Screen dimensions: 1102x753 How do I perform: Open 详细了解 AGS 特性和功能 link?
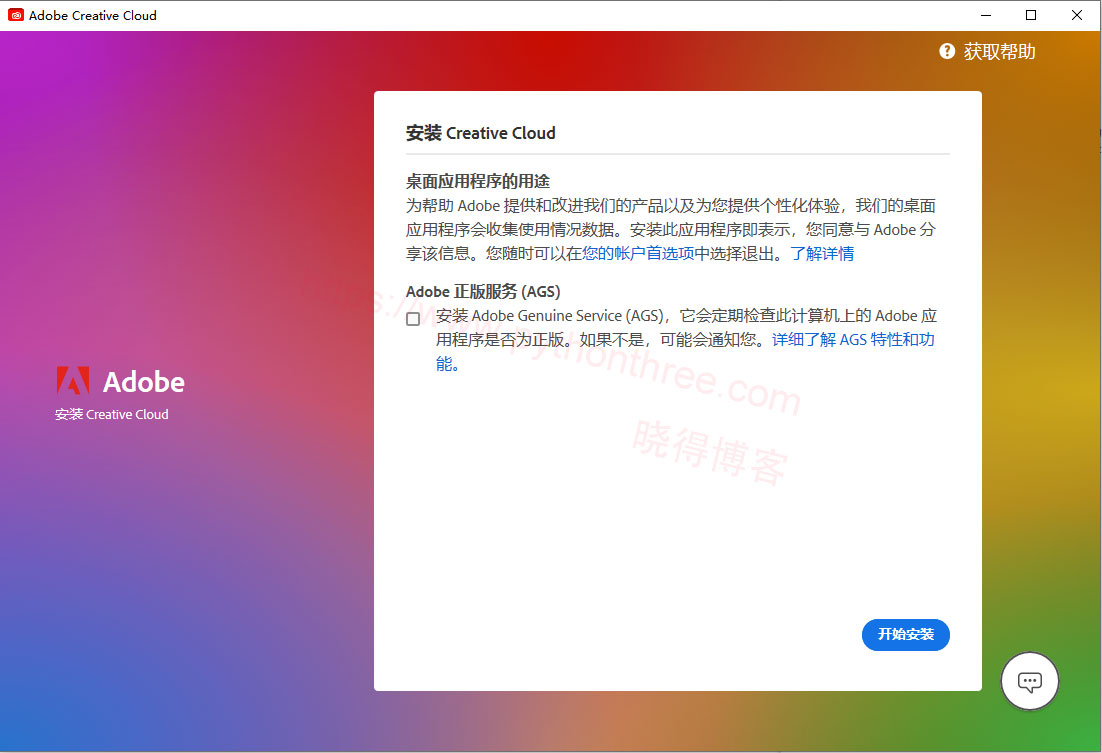tap(853, 340)
